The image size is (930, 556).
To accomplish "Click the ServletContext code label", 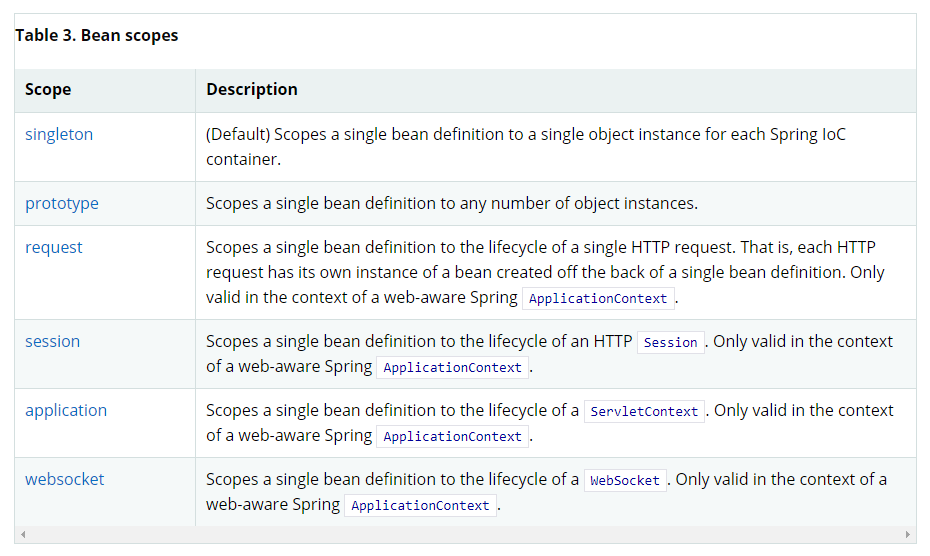I will [644, 411].
